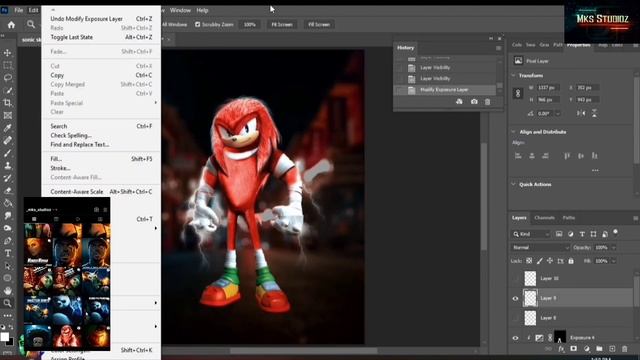The width and height of the screenshot is (640, 360).
Task: Select the Crop tool
Action: (7, 103)
